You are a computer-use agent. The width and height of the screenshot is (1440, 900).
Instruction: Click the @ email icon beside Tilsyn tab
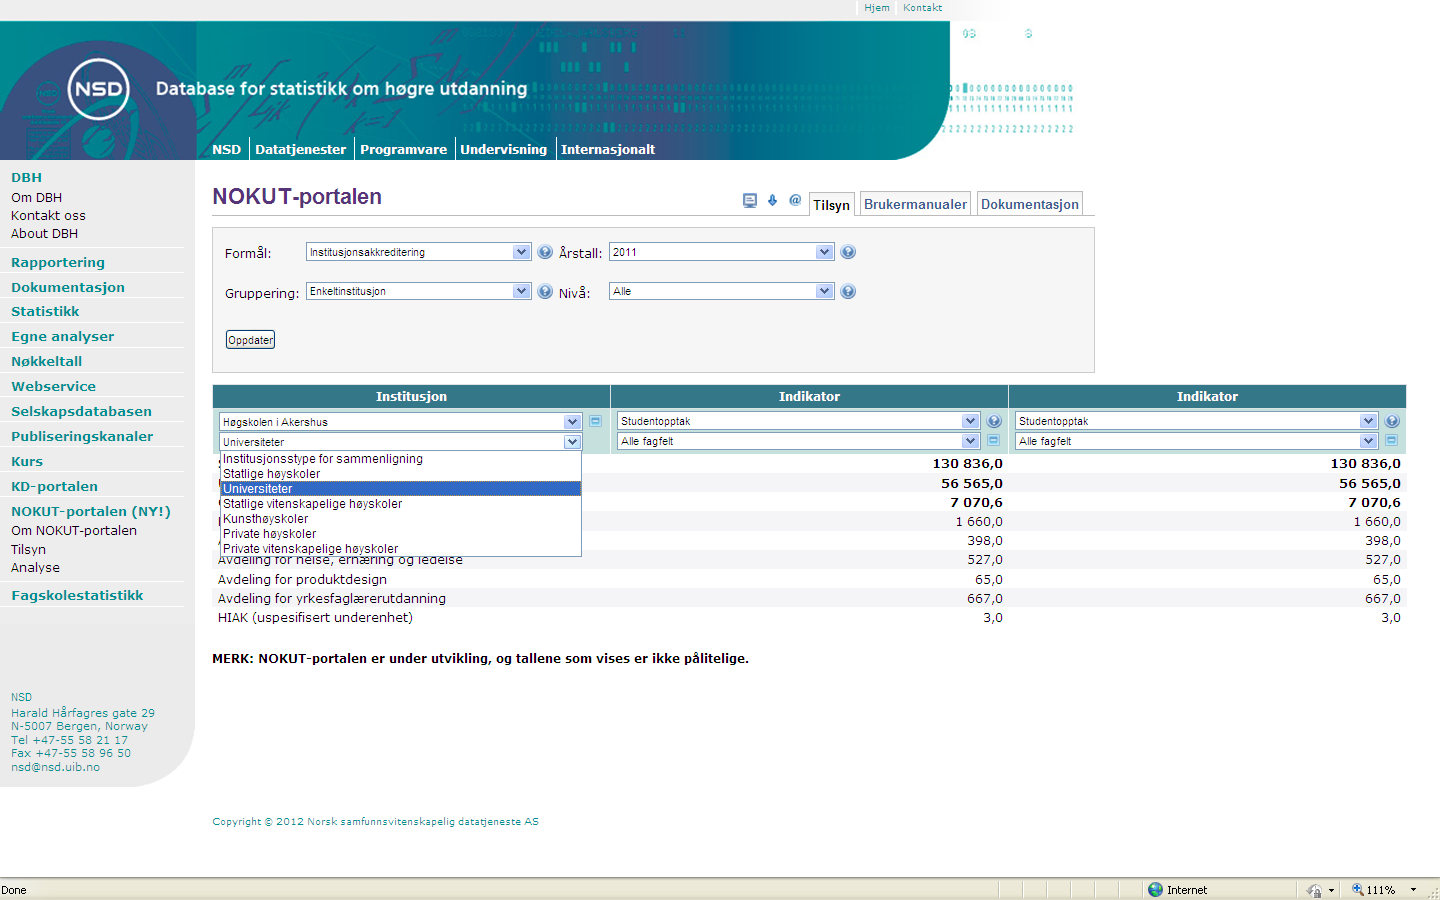pos(795,200)
